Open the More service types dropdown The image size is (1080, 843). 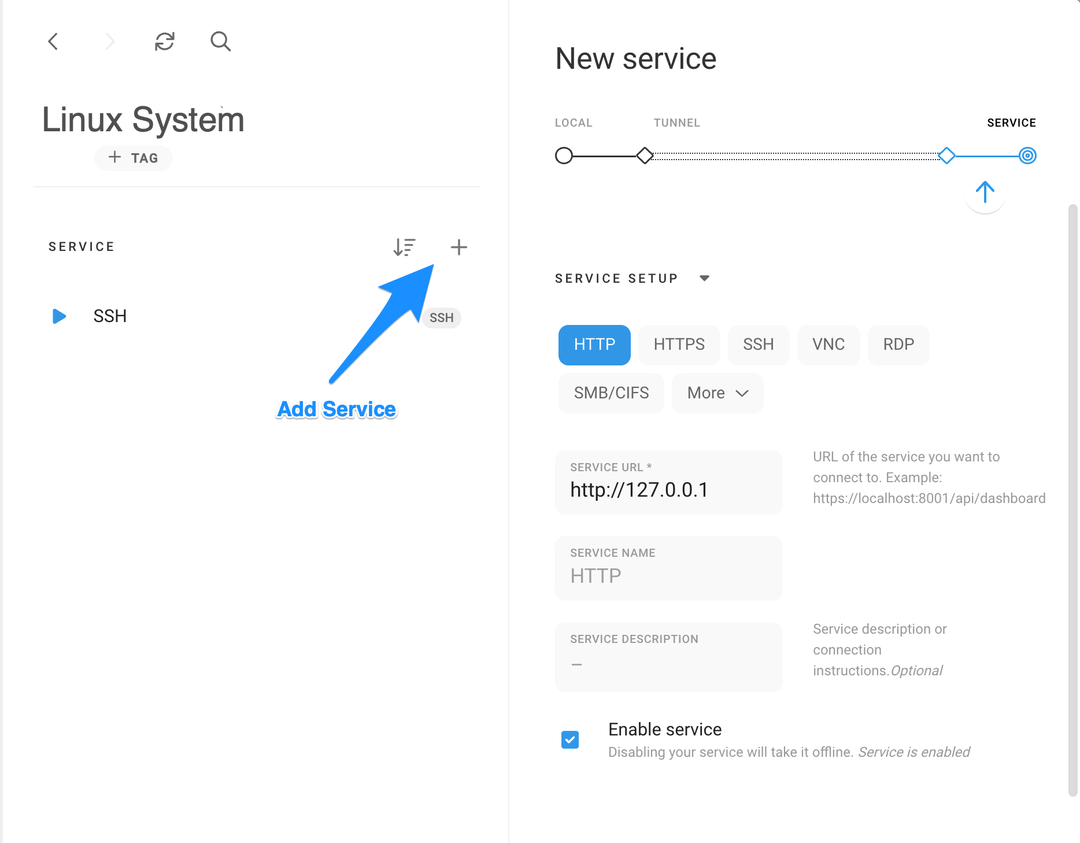click(x=717, y=392)
